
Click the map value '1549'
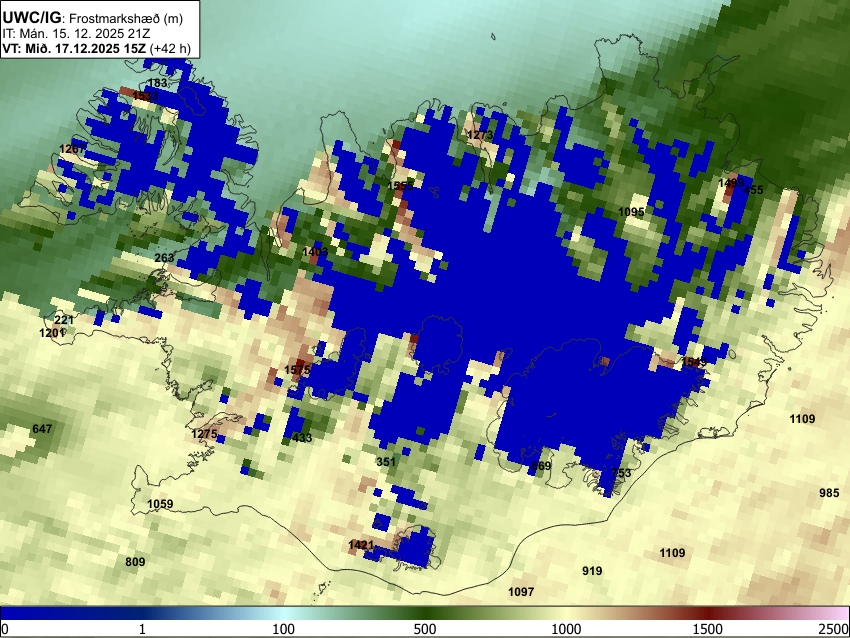(694, 362)
